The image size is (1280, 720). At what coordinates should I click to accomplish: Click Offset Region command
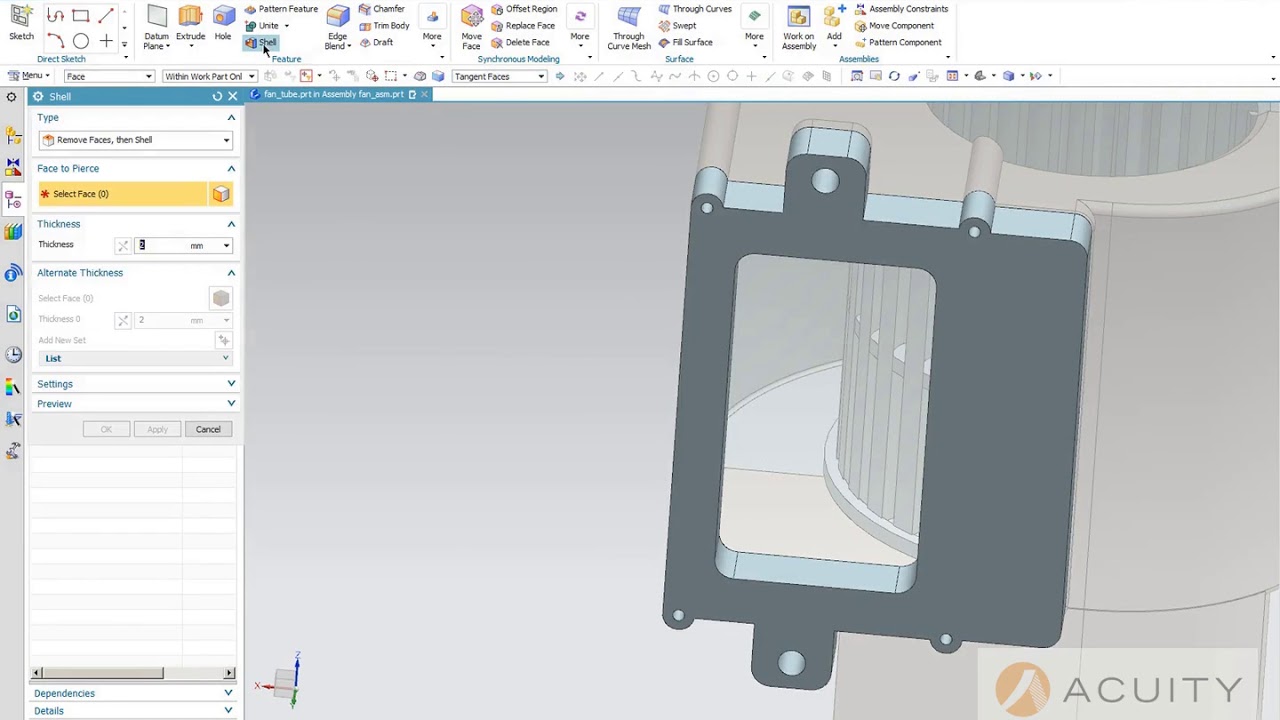[x=524, y=9]
